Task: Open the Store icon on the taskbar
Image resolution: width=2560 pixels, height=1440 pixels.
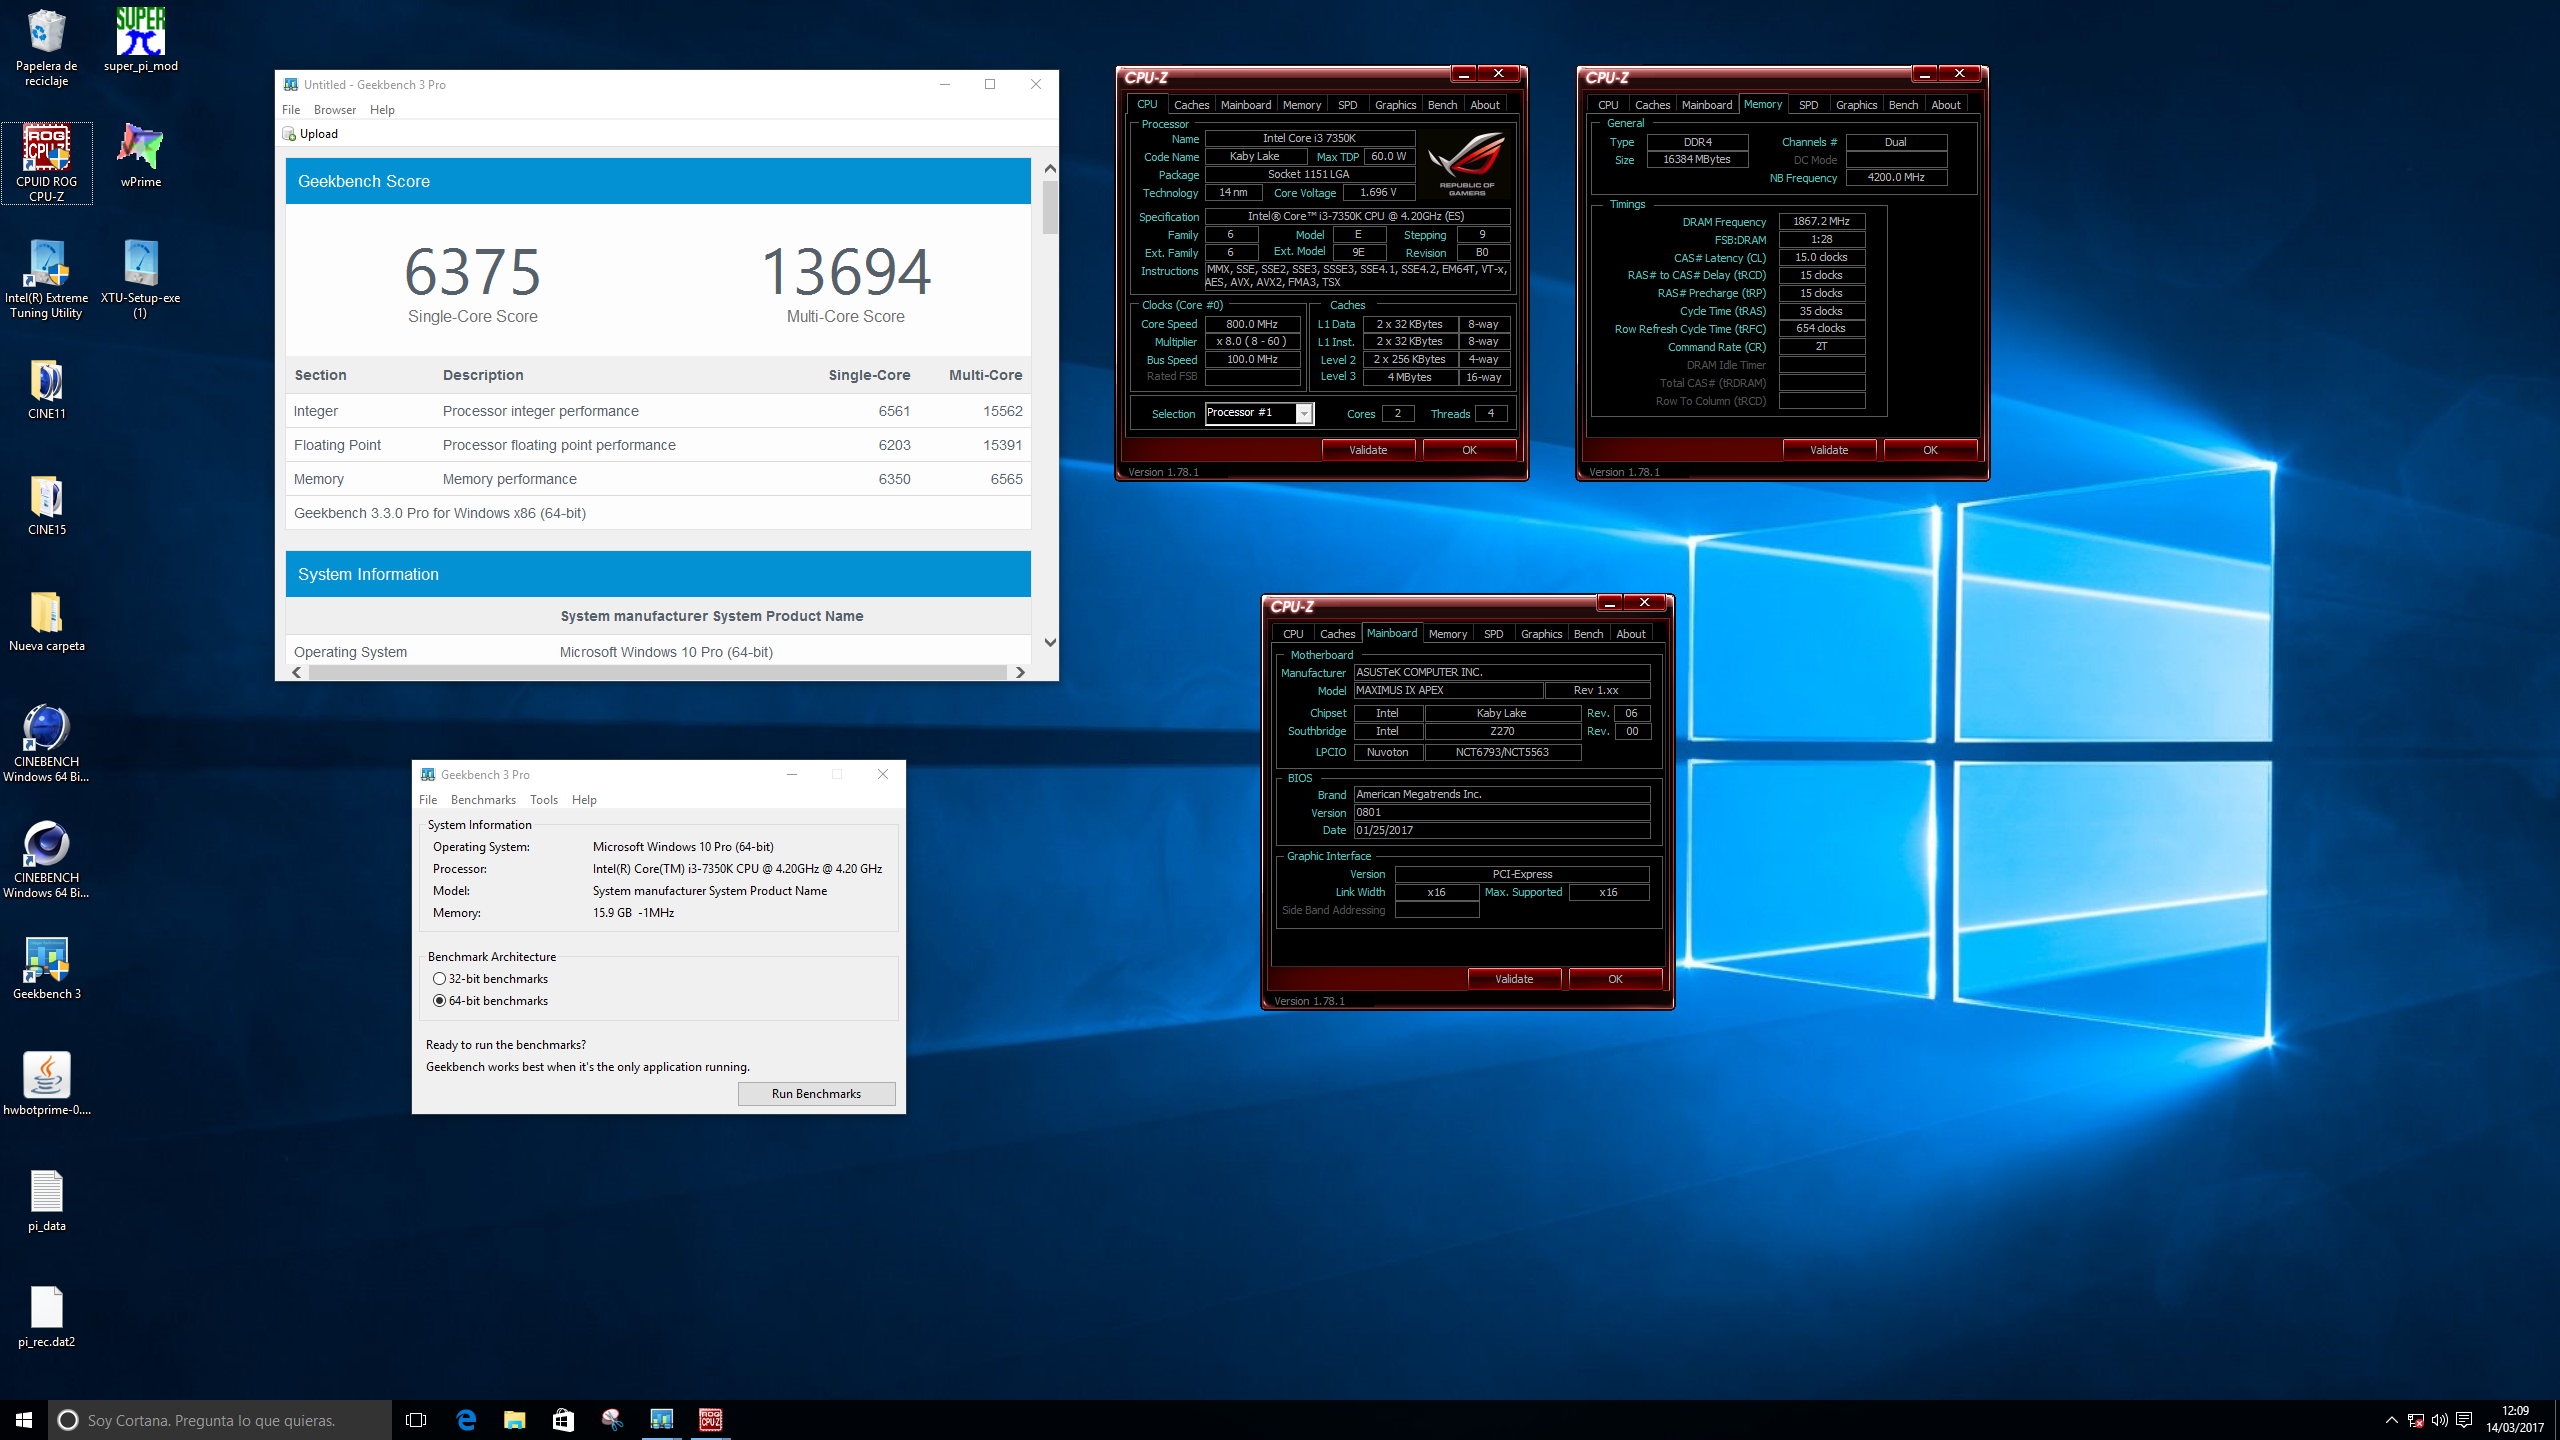Action: click(x=563, y=1420)
